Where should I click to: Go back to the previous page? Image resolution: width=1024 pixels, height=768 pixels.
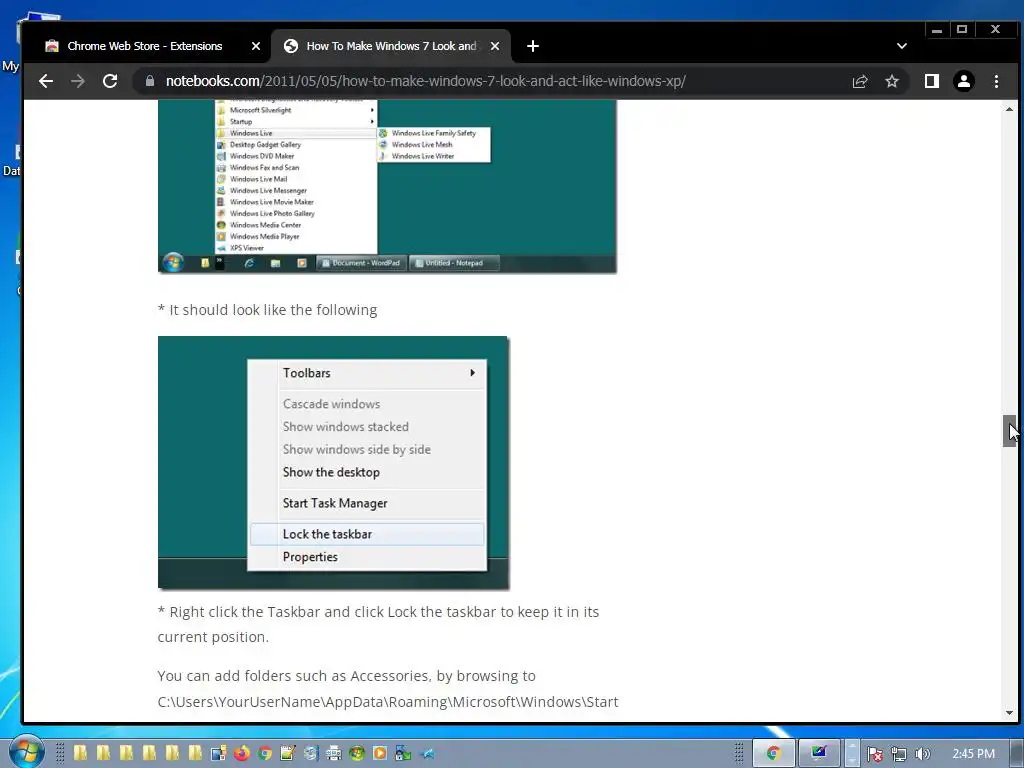pos(46,81)
